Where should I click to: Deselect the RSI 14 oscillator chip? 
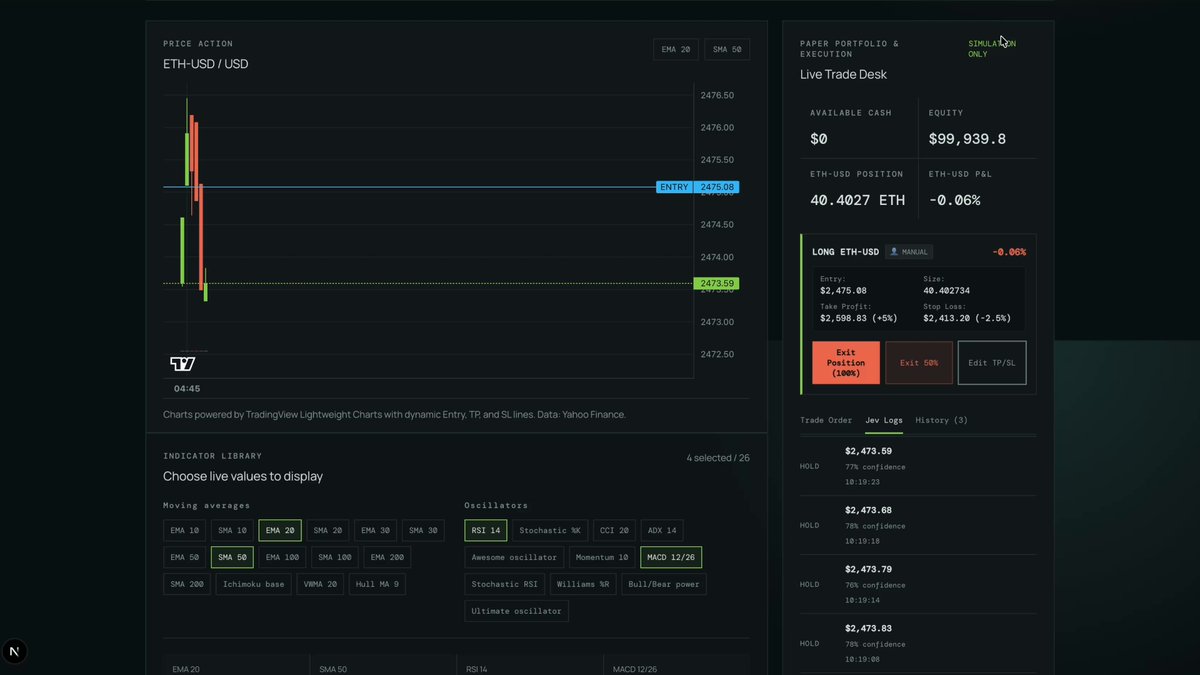click(486, 530)
